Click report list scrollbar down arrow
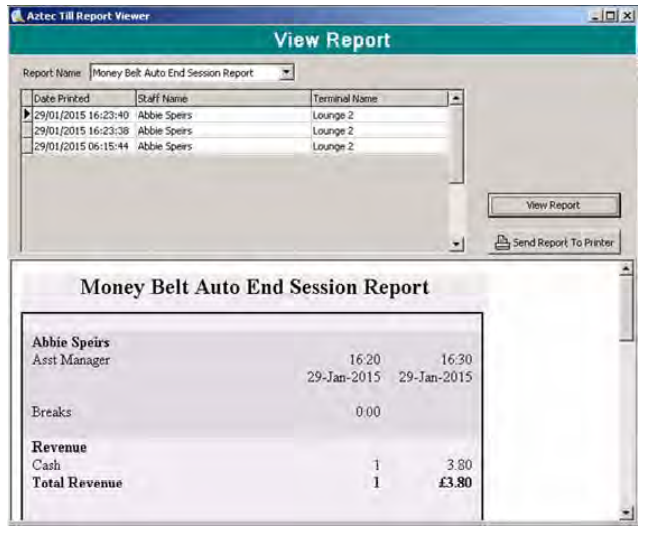Screen dimensions: 649x534 (456, 244)
